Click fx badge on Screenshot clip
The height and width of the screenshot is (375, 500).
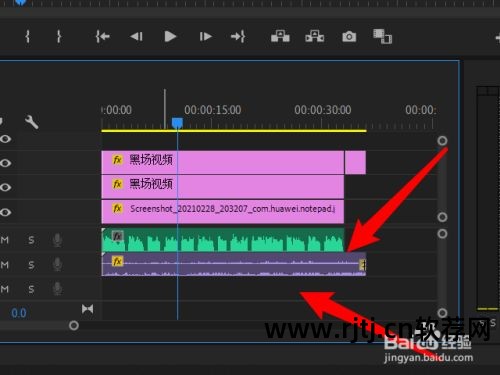point(117,209)
